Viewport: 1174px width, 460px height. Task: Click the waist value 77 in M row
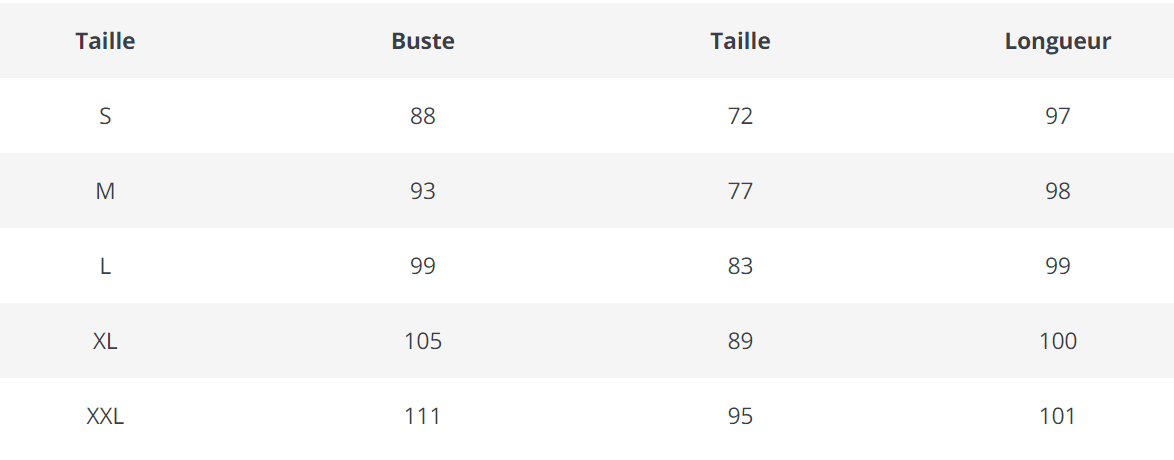[x=740, y=191]
